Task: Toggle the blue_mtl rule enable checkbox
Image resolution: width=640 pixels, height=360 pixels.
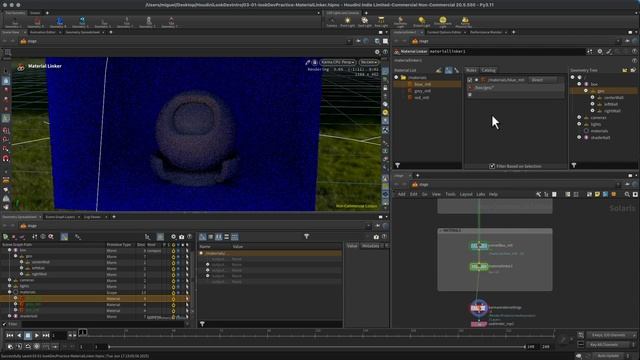Action: click(470, 80)
